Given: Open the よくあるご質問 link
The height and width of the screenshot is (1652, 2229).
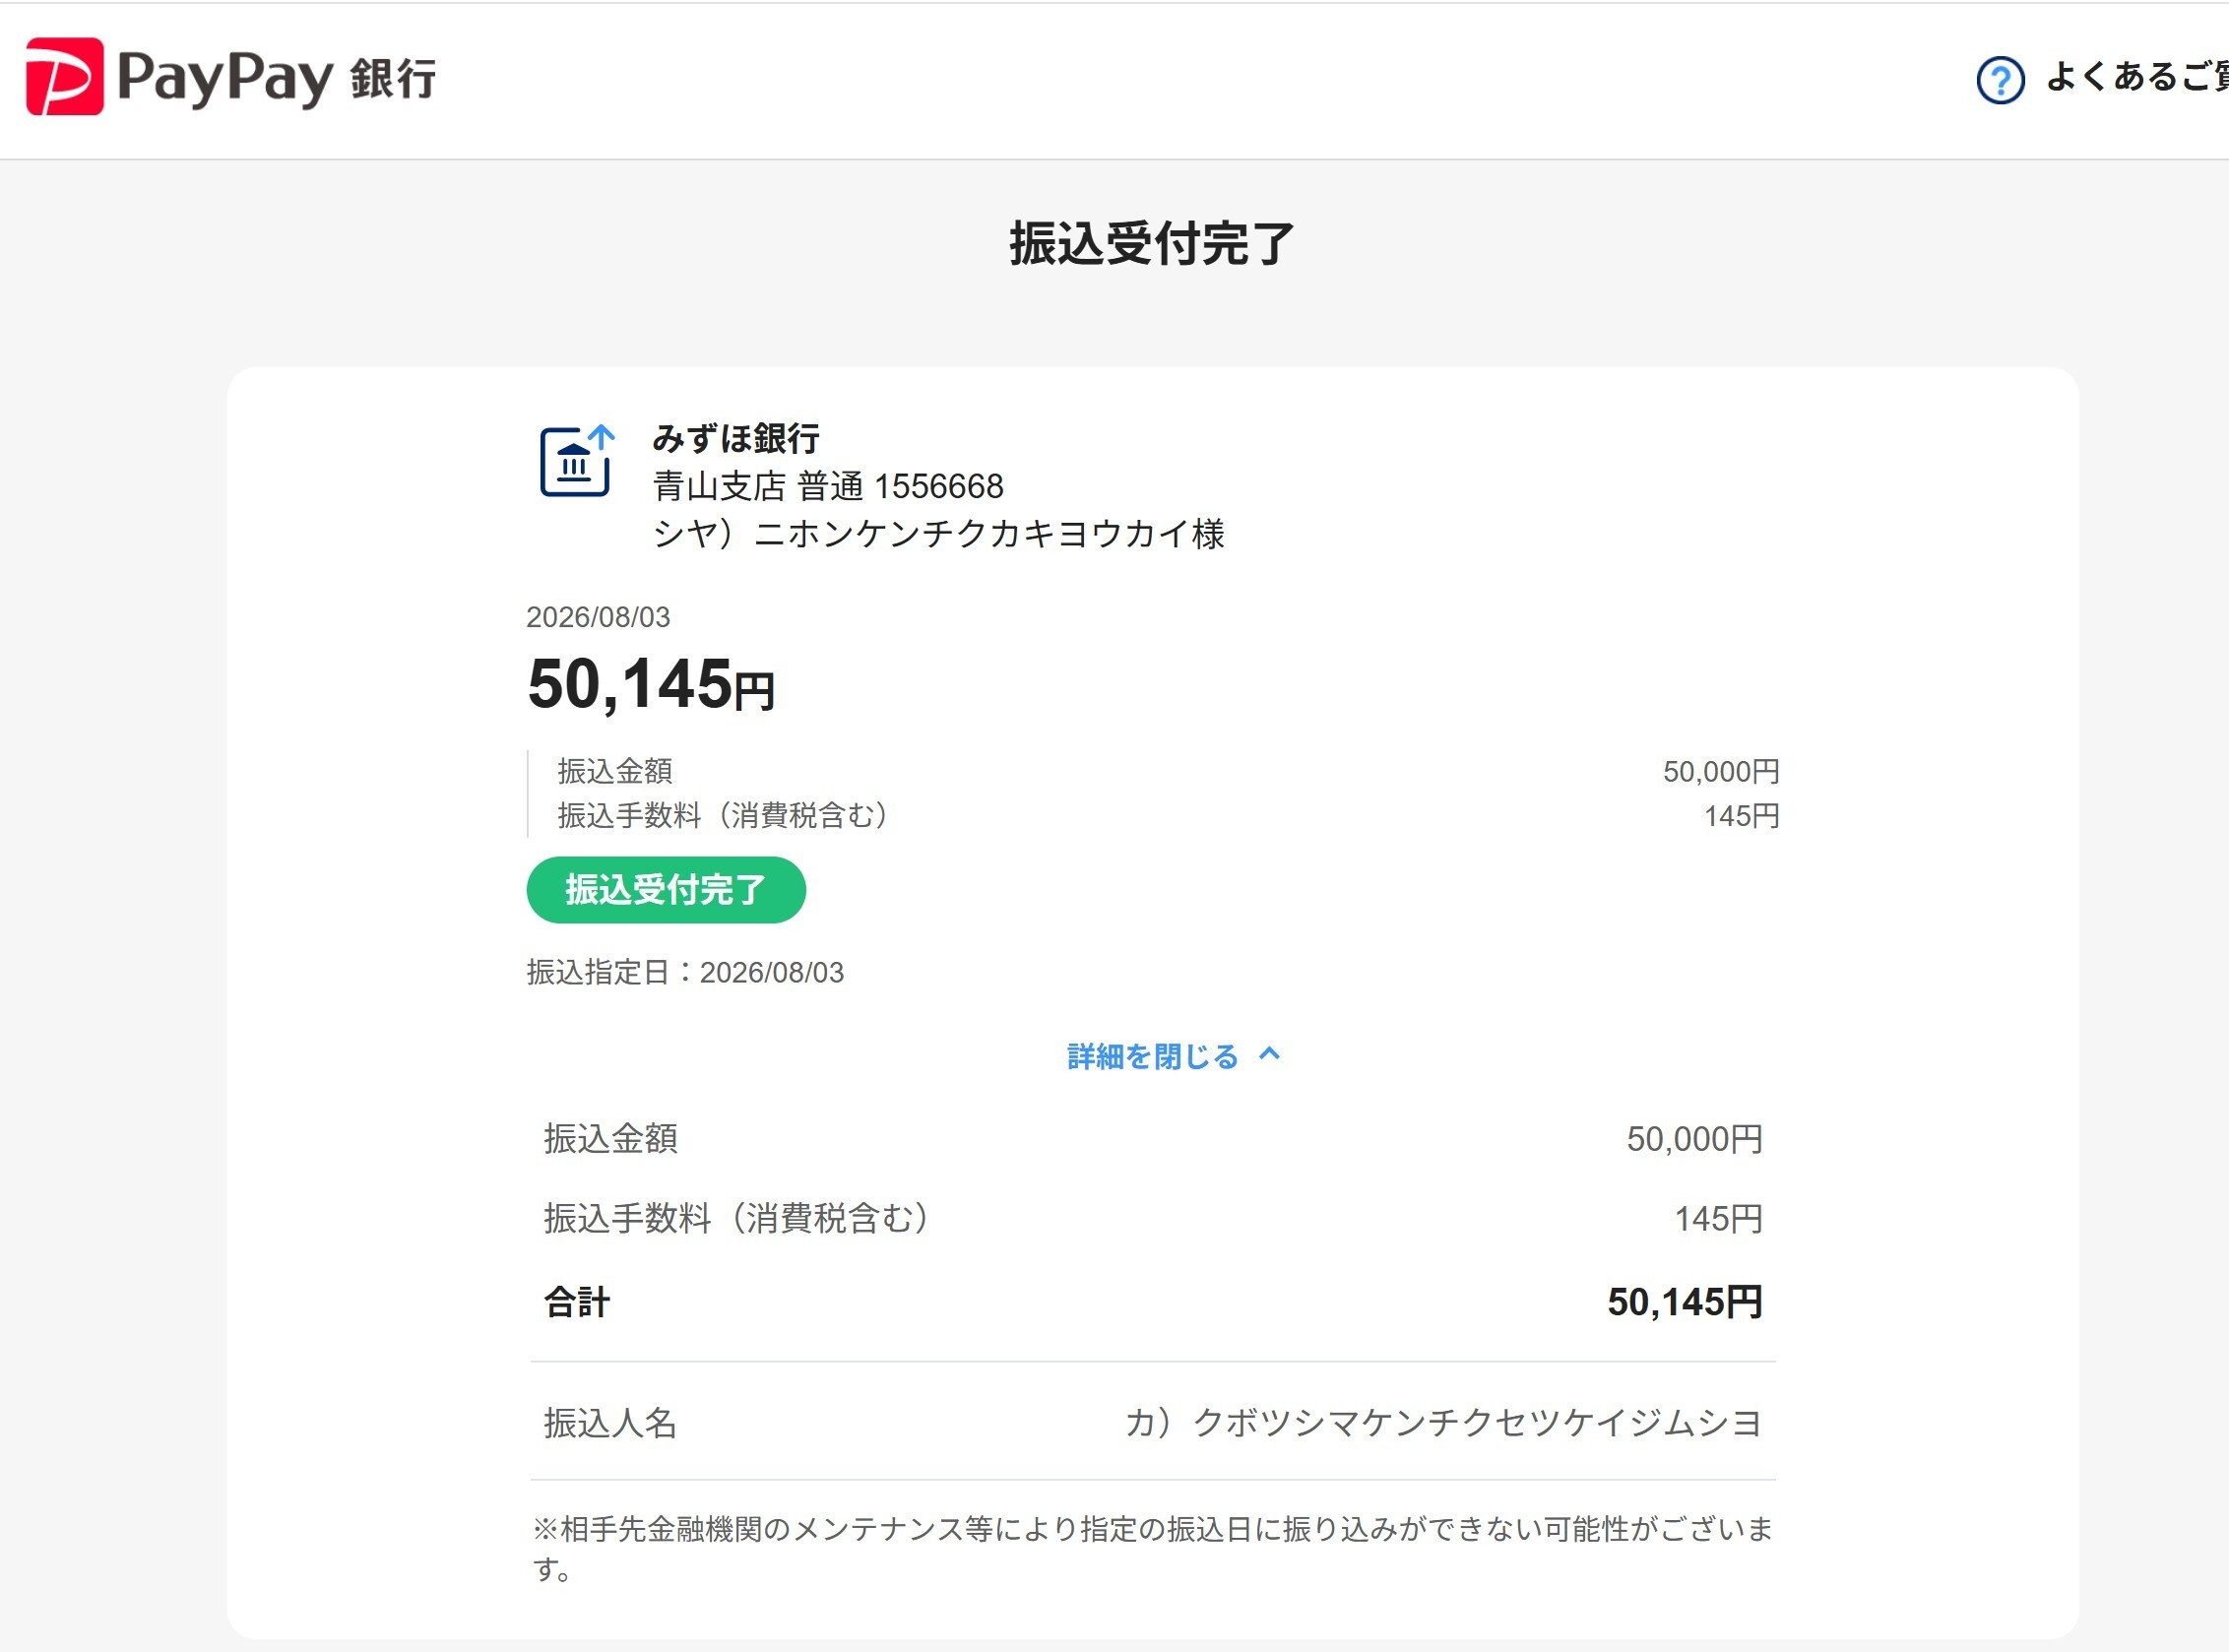Looking at the screenshot, I should coord(2136,77).
